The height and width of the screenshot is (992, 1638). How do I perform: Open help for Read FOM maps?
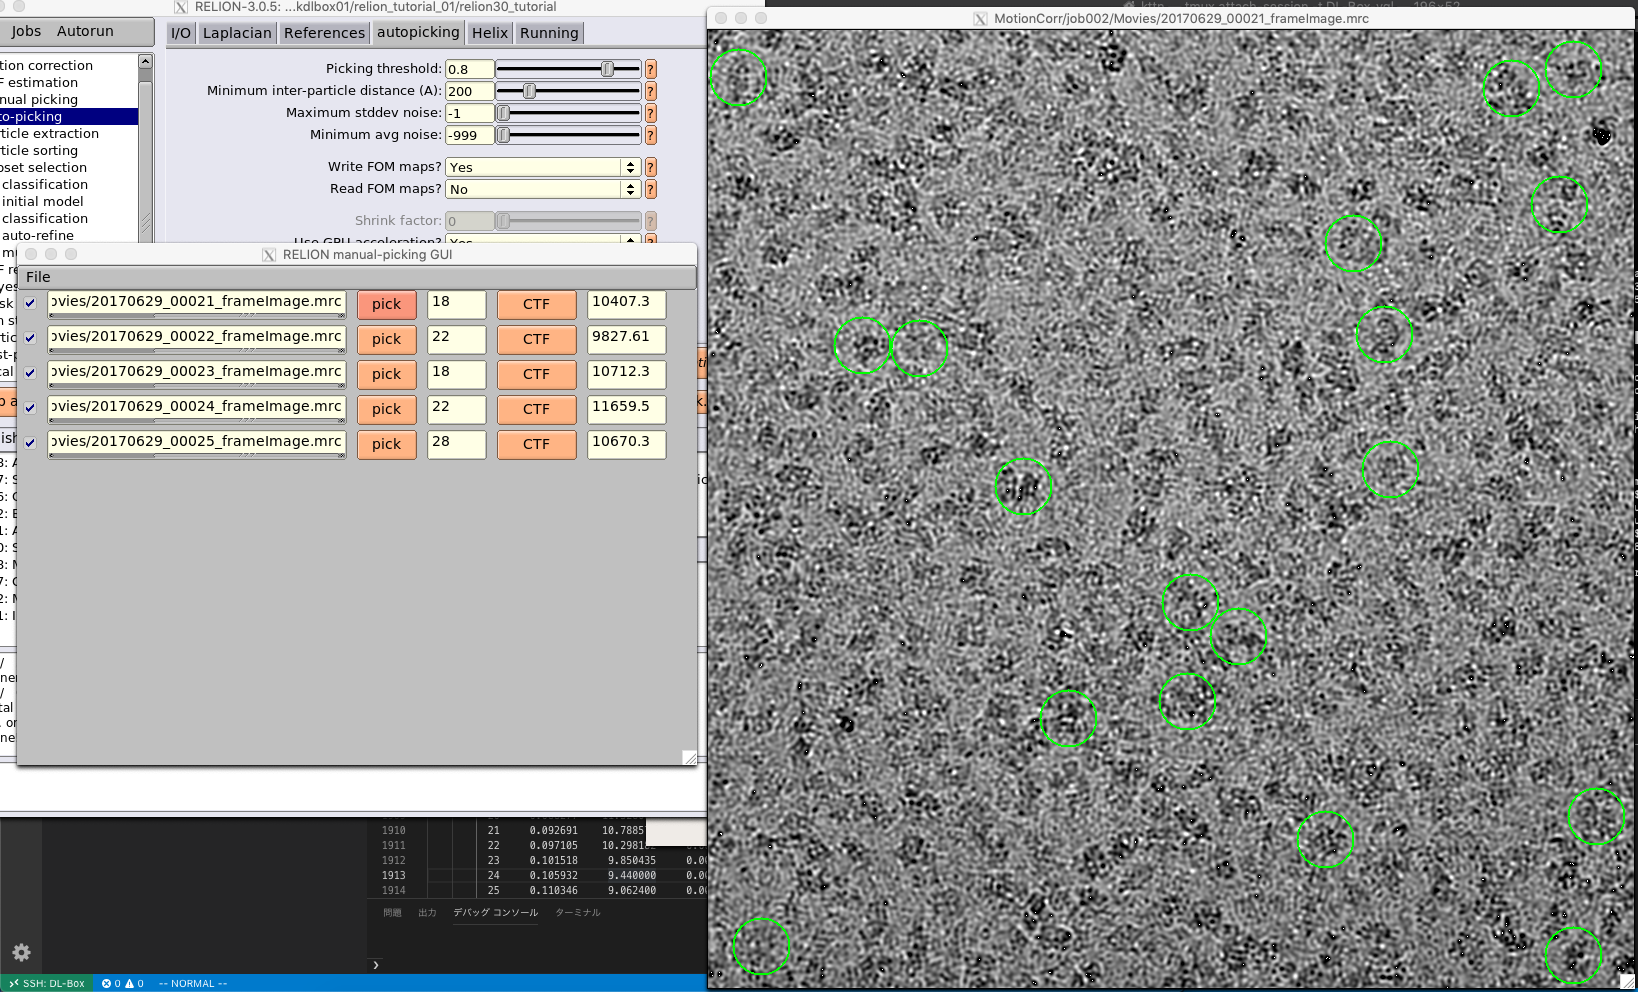[x=651, y=189]
